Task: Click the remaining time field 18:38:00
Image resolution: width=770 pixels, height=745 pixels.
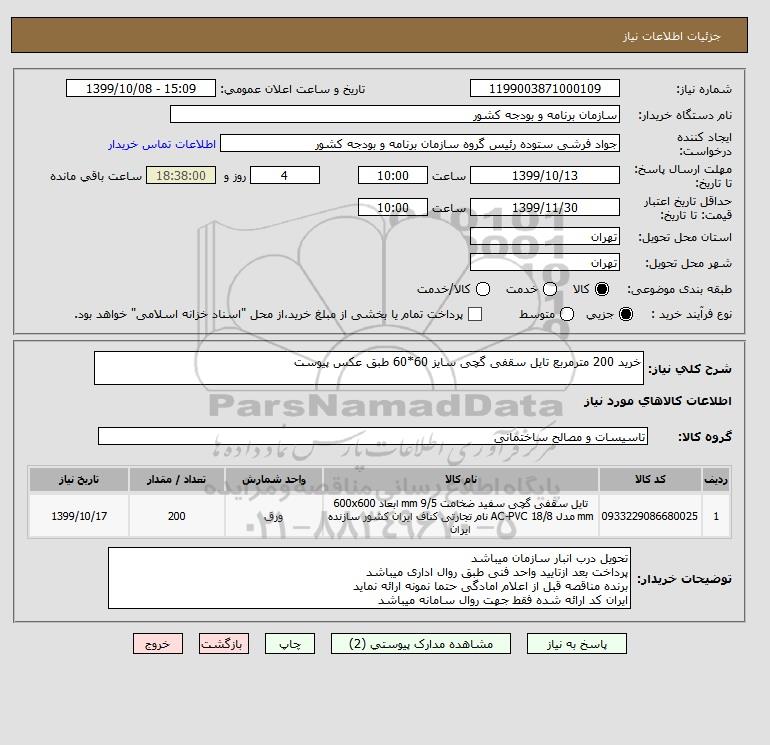Action: 181,175
